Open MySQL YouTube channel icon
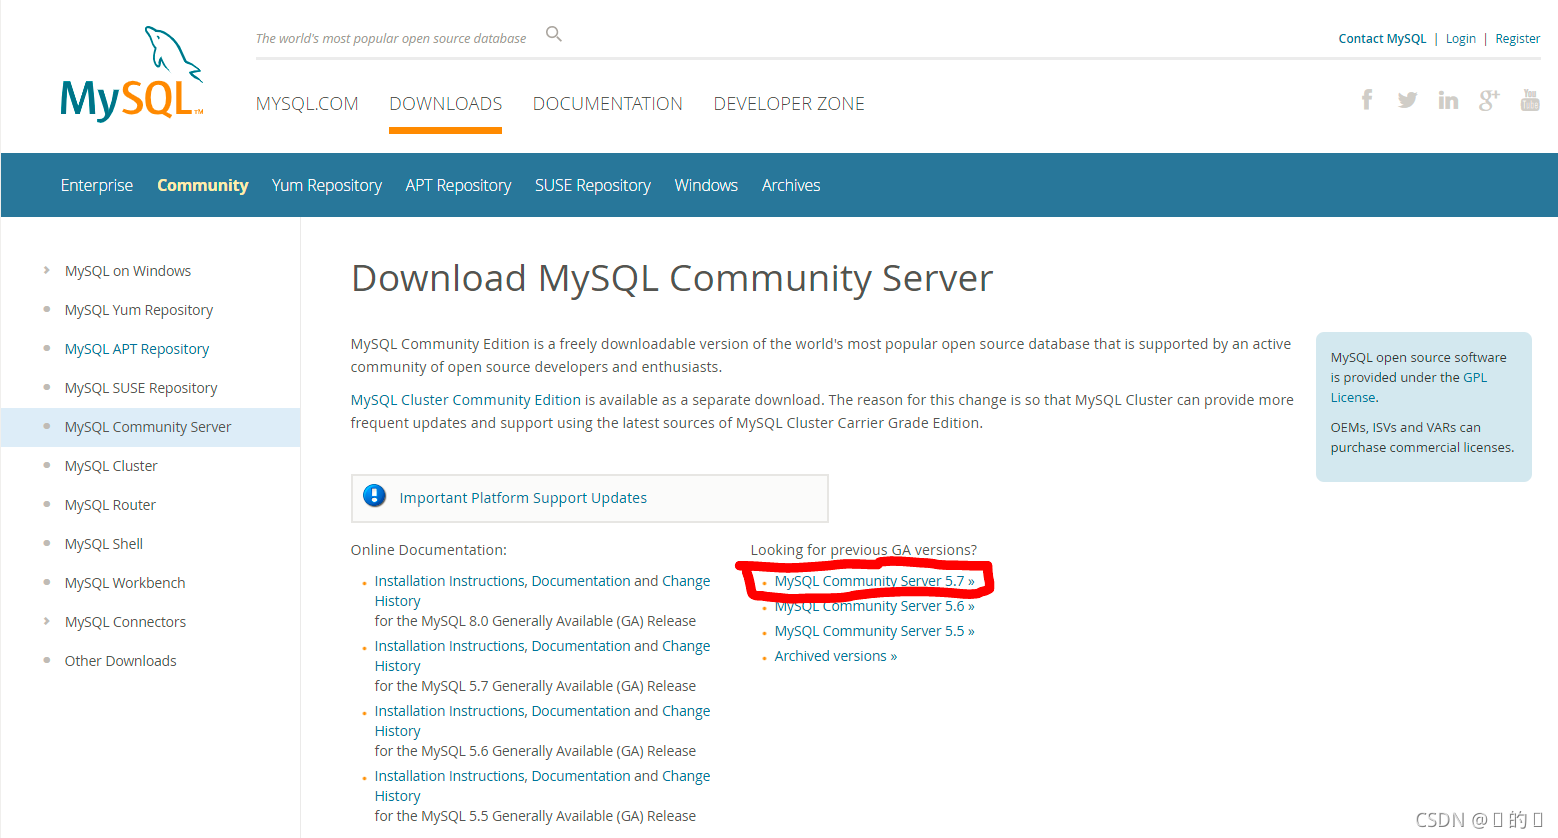1558x838 pixels. [1530, 99]
